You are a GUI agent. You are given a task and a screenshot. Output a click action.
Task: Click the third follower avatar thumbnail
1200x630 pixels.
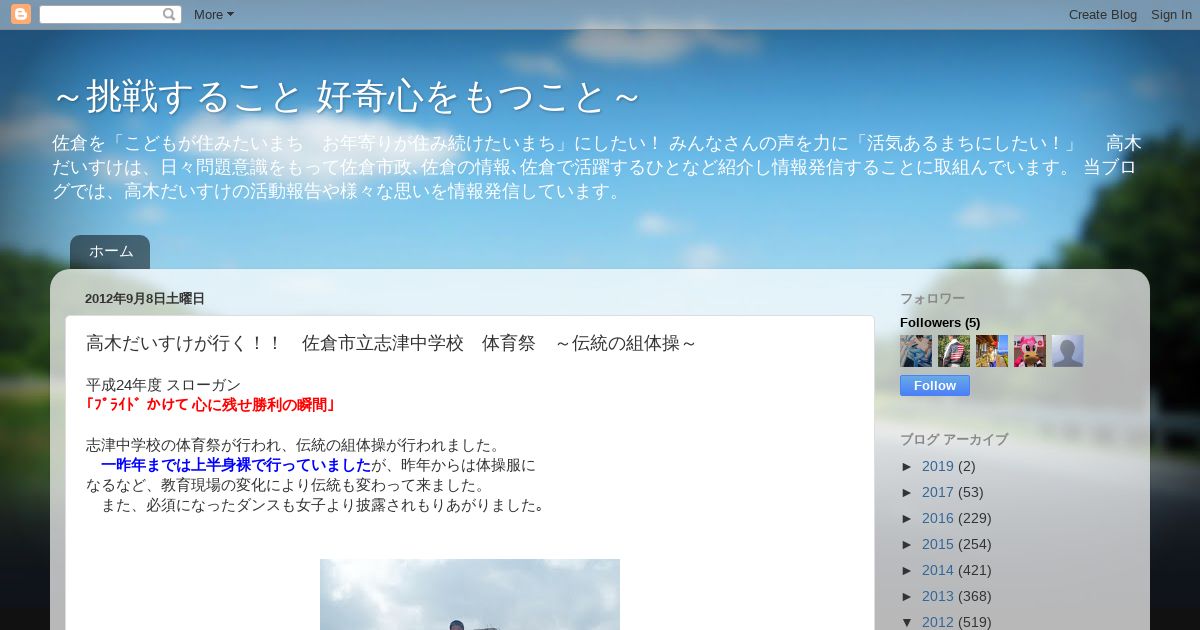pyautogui.click(x=992, y=351)
